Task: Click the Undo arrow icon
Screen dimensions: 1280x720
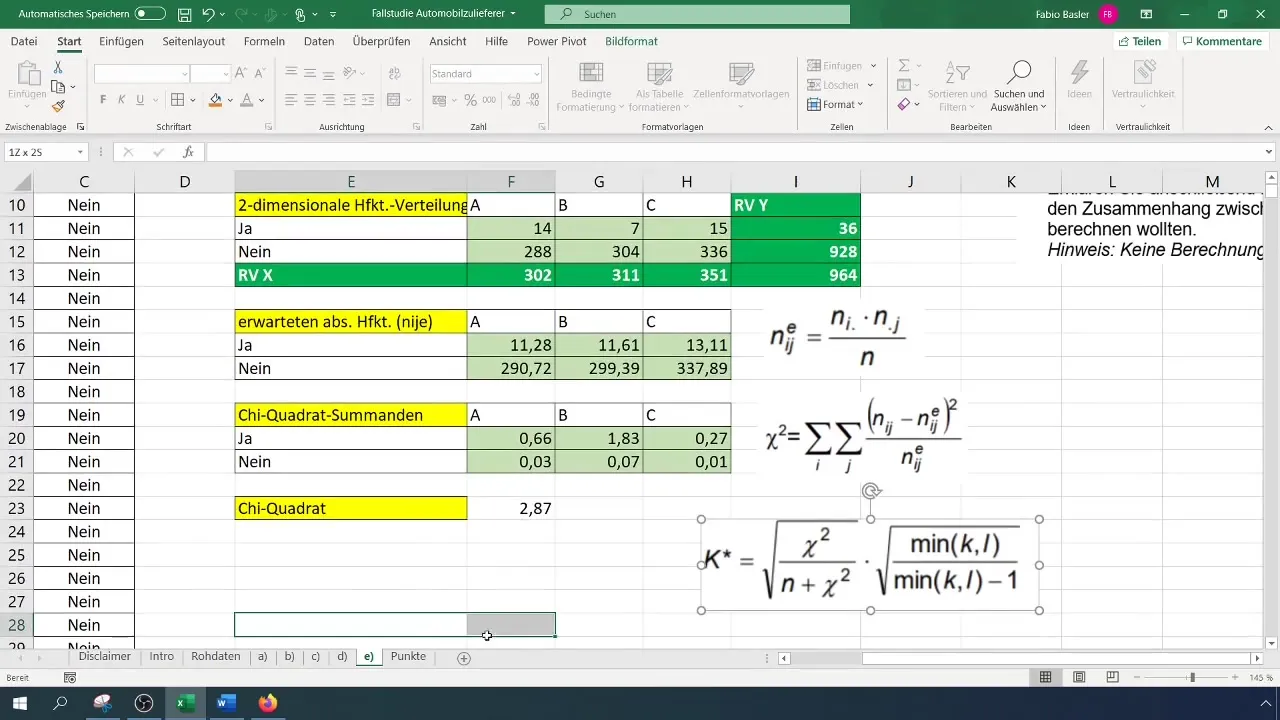Action: click(209, 15)
